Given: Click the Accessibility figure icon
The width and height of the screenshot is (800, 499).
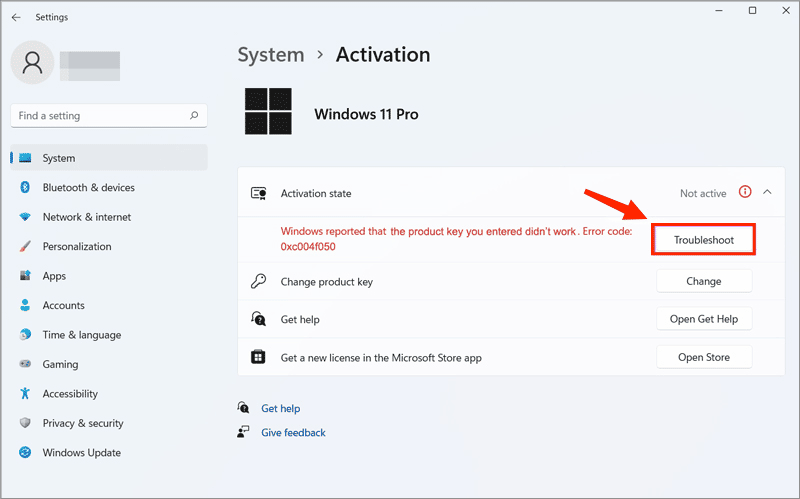Looking at the screenshot, I should point(25,393).
